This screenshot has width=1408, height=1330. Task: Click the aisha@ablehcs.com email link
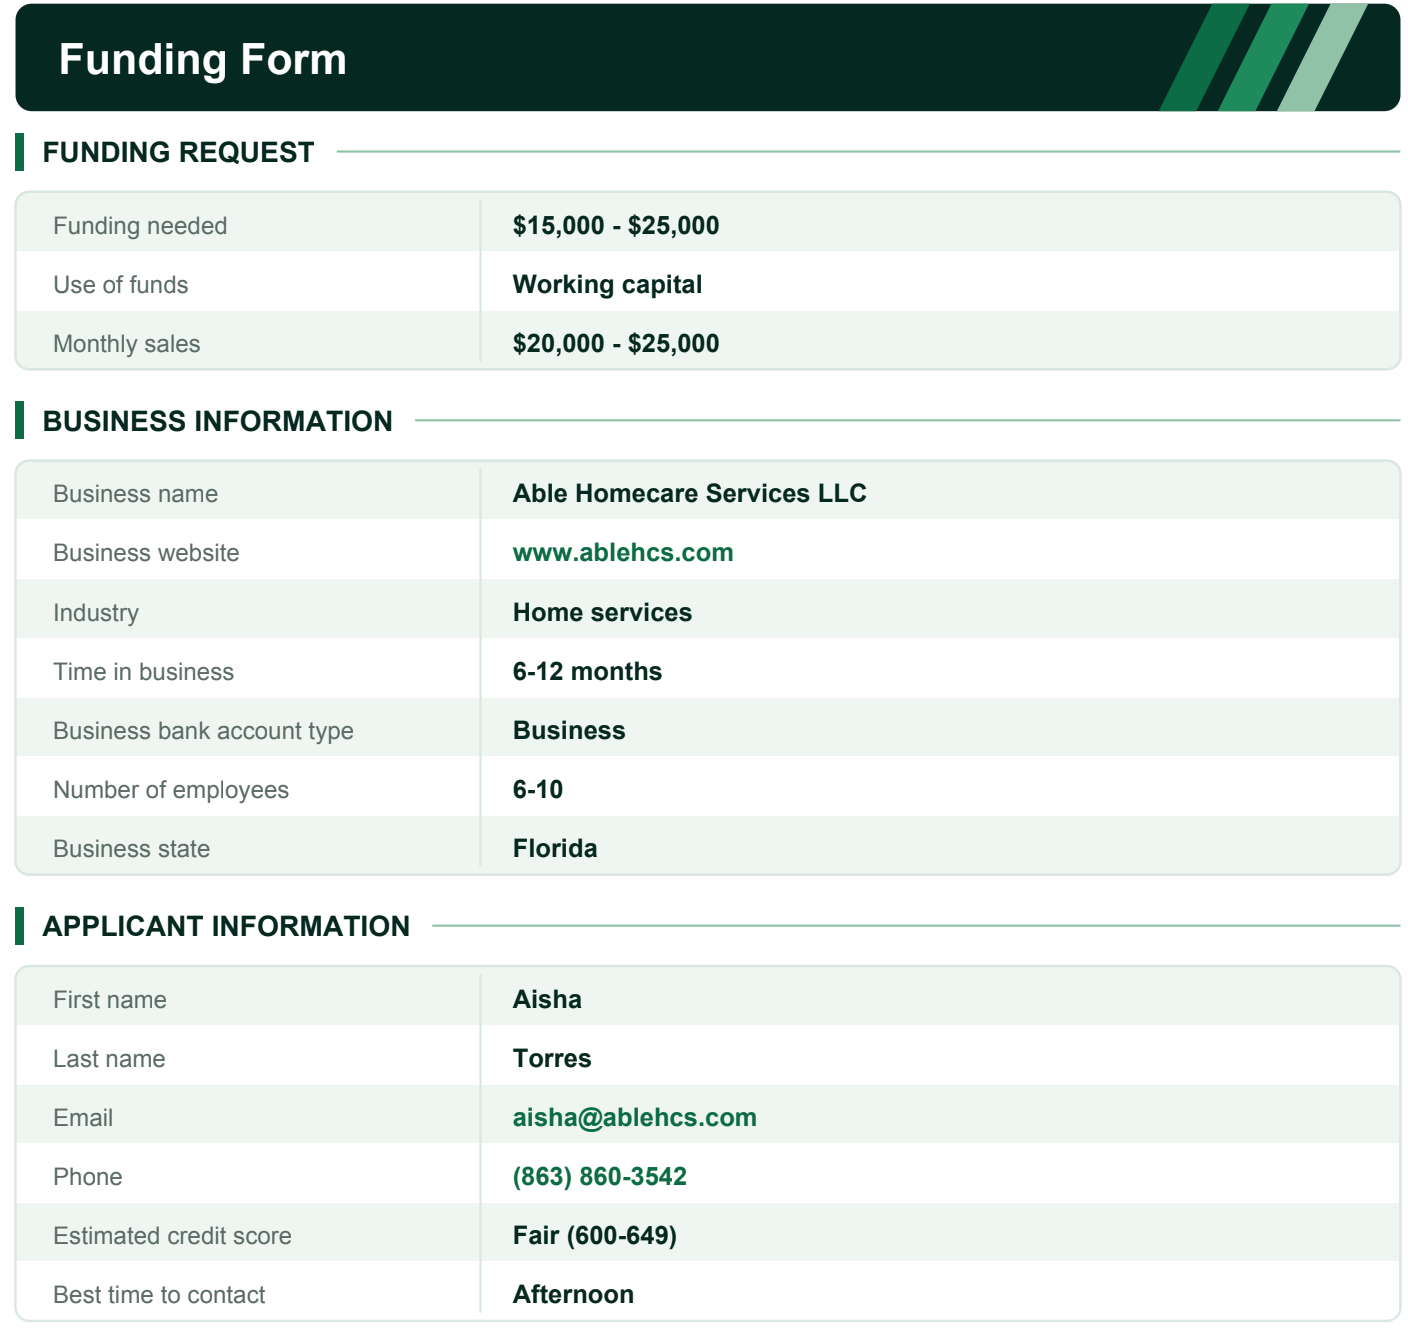635,1118
